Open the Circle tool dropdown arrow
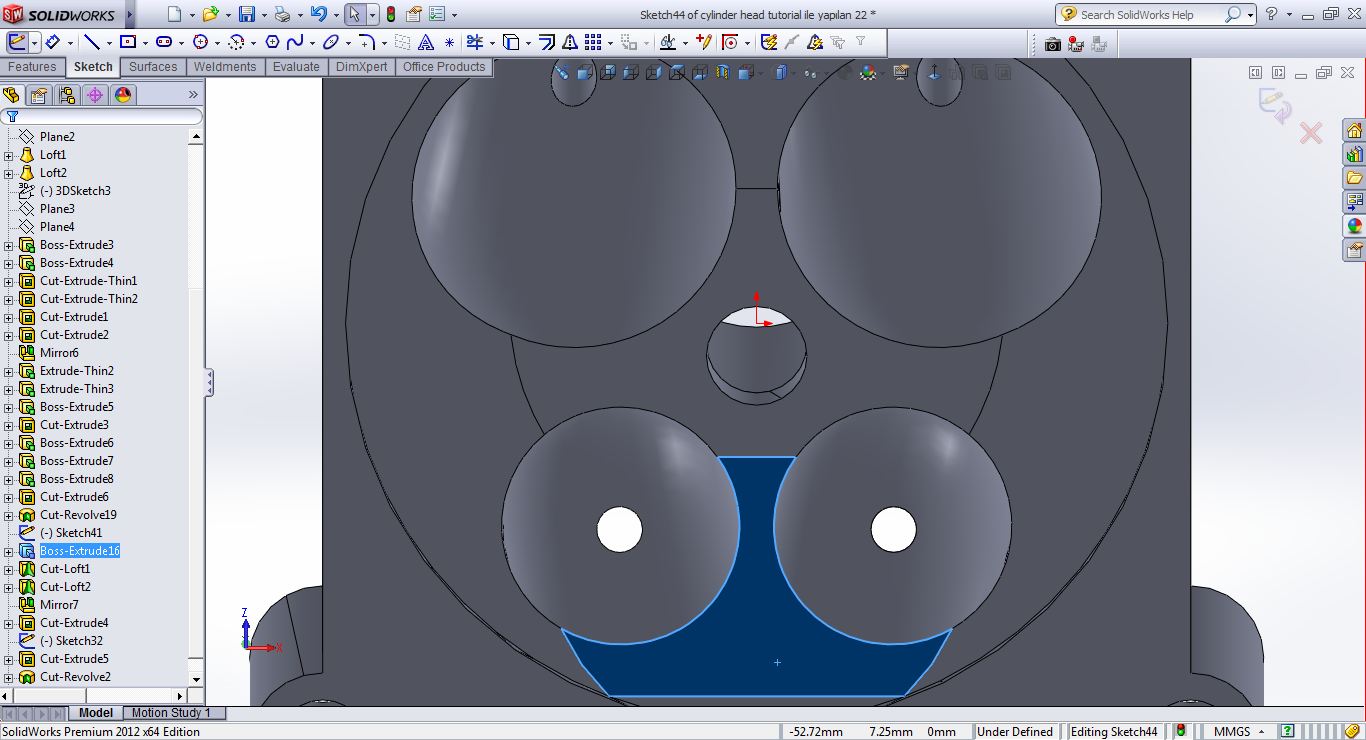The width and height of the screenshot is (1366, 740). (x=218, y=43)
